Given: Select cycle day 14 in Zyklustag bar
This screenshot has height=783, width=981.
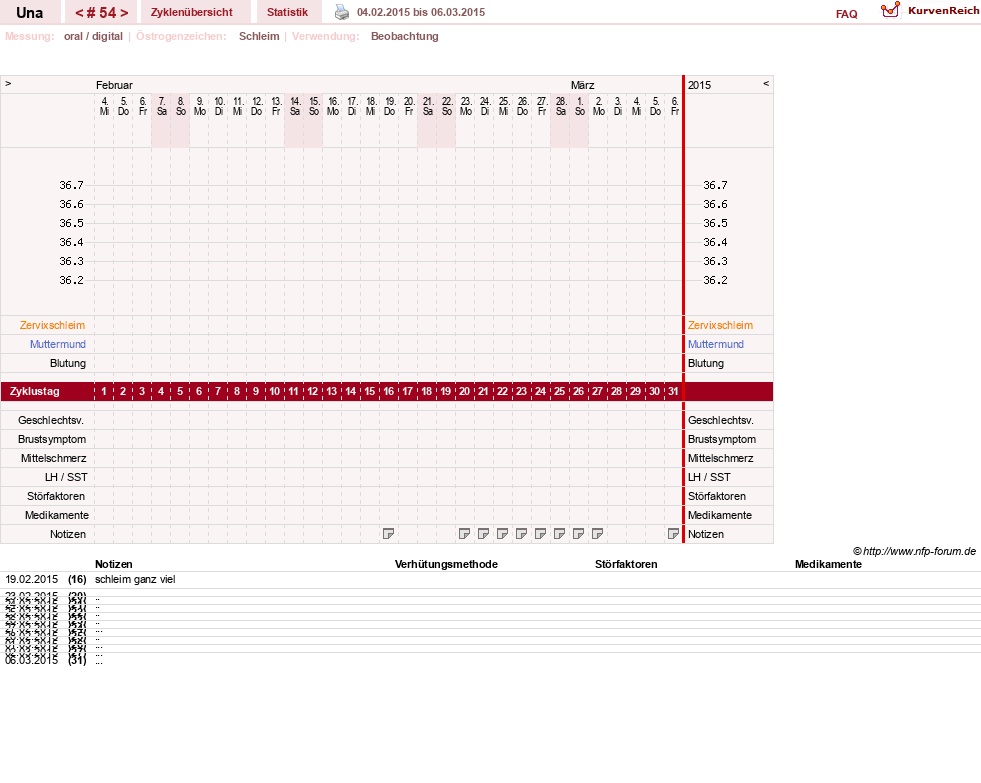Looking at the screenshot, I should point(350,392).
